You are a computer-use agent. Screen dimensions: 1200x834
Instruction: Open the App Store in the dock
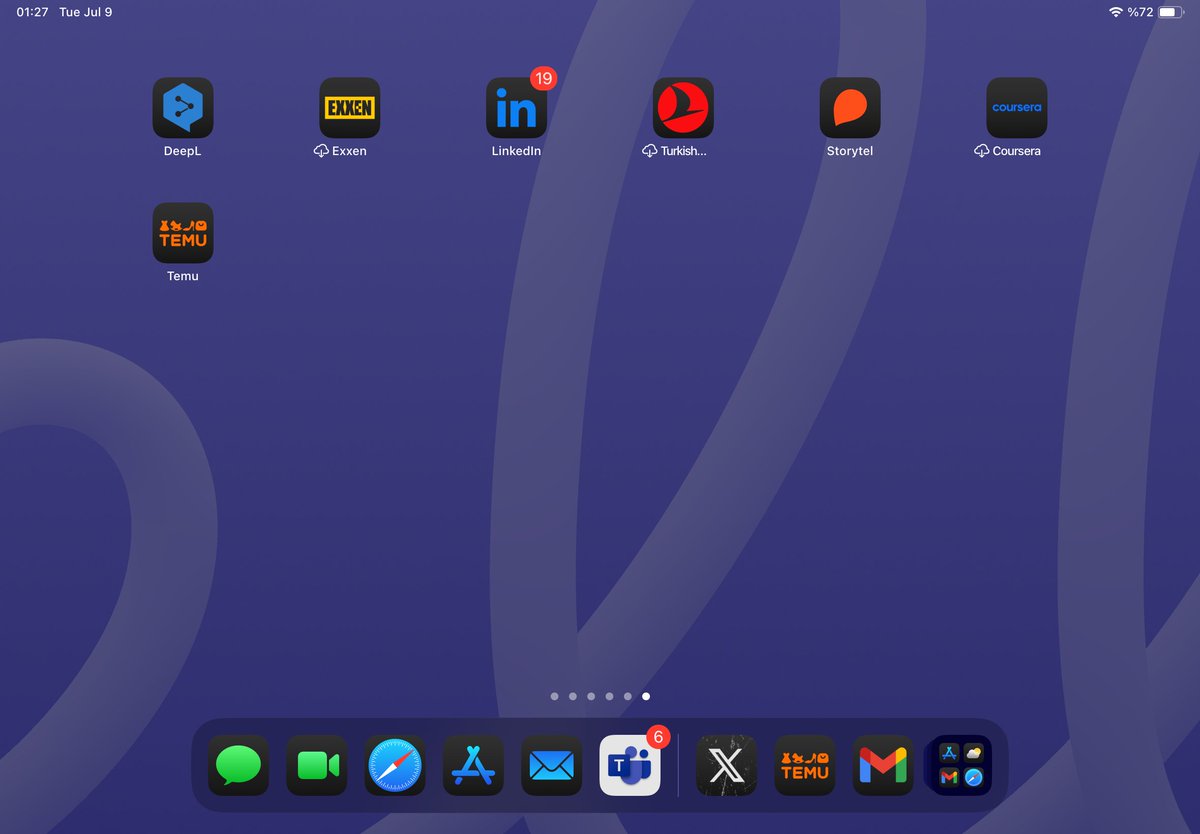[473, 766]
